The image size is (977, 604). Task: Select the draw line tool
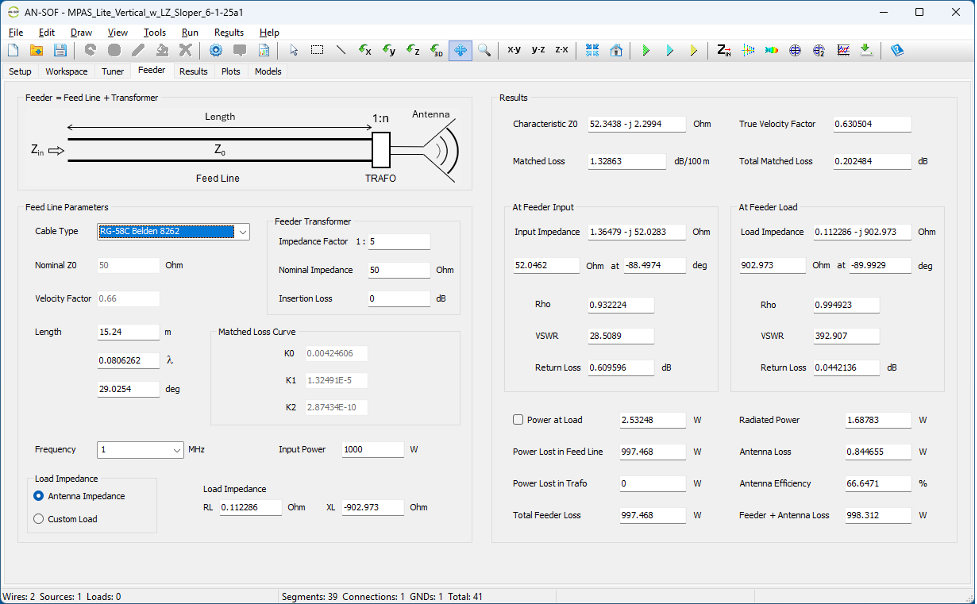[341, 50]
